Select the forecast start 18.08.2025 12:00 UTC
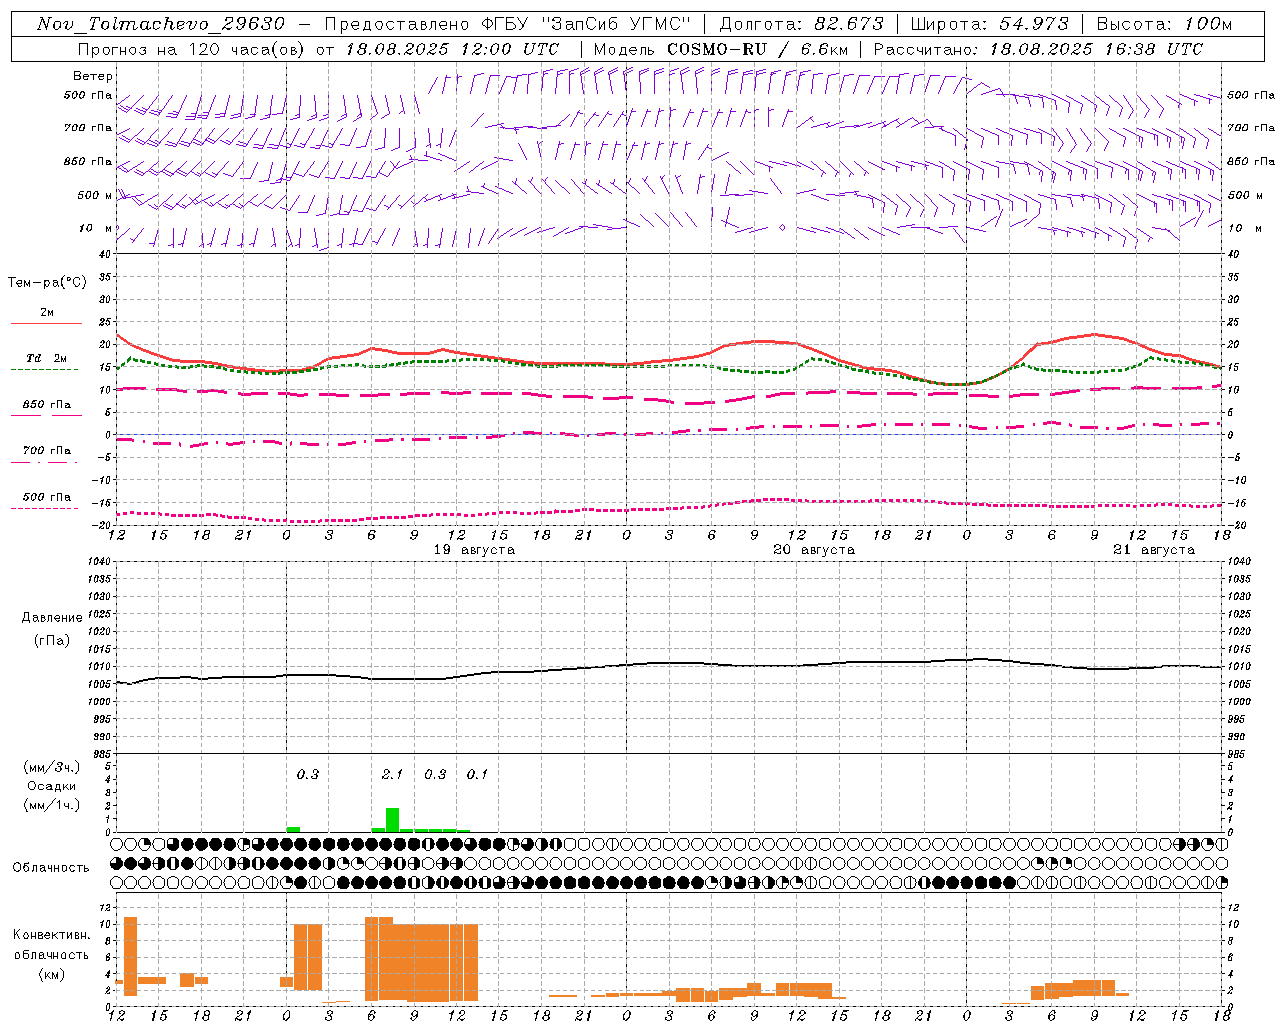This screenshot has width=1280, height=1024. pyautogui.click(x=452, y=49)
